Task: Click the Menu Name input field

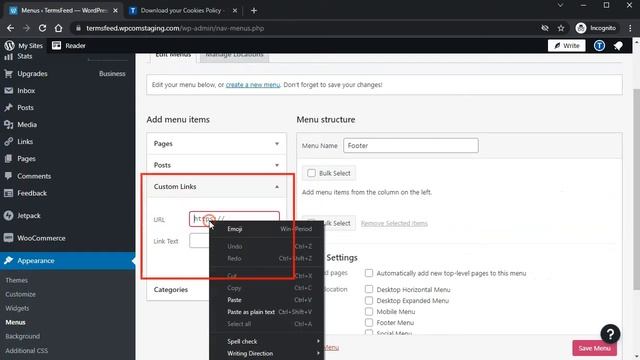Action: 411,146
